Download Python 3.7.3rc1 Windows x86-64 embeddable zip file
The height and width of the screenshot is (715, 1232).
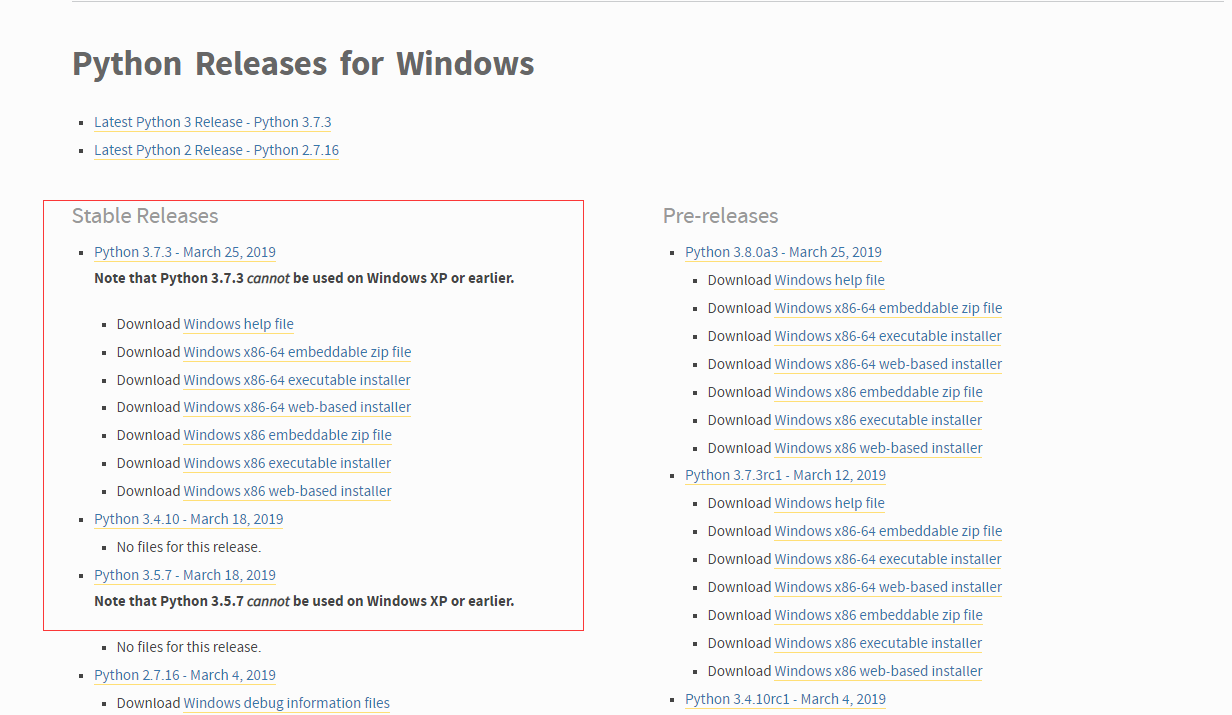coord(889,531)
